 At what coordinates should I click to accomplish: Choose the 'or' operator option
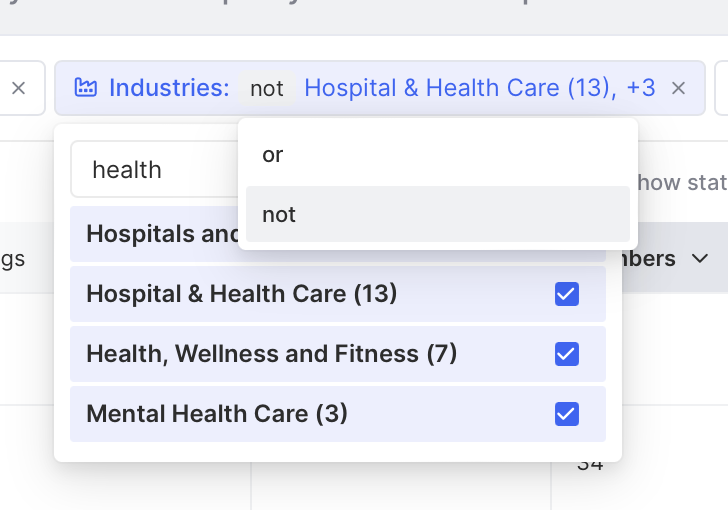(438, 154)
